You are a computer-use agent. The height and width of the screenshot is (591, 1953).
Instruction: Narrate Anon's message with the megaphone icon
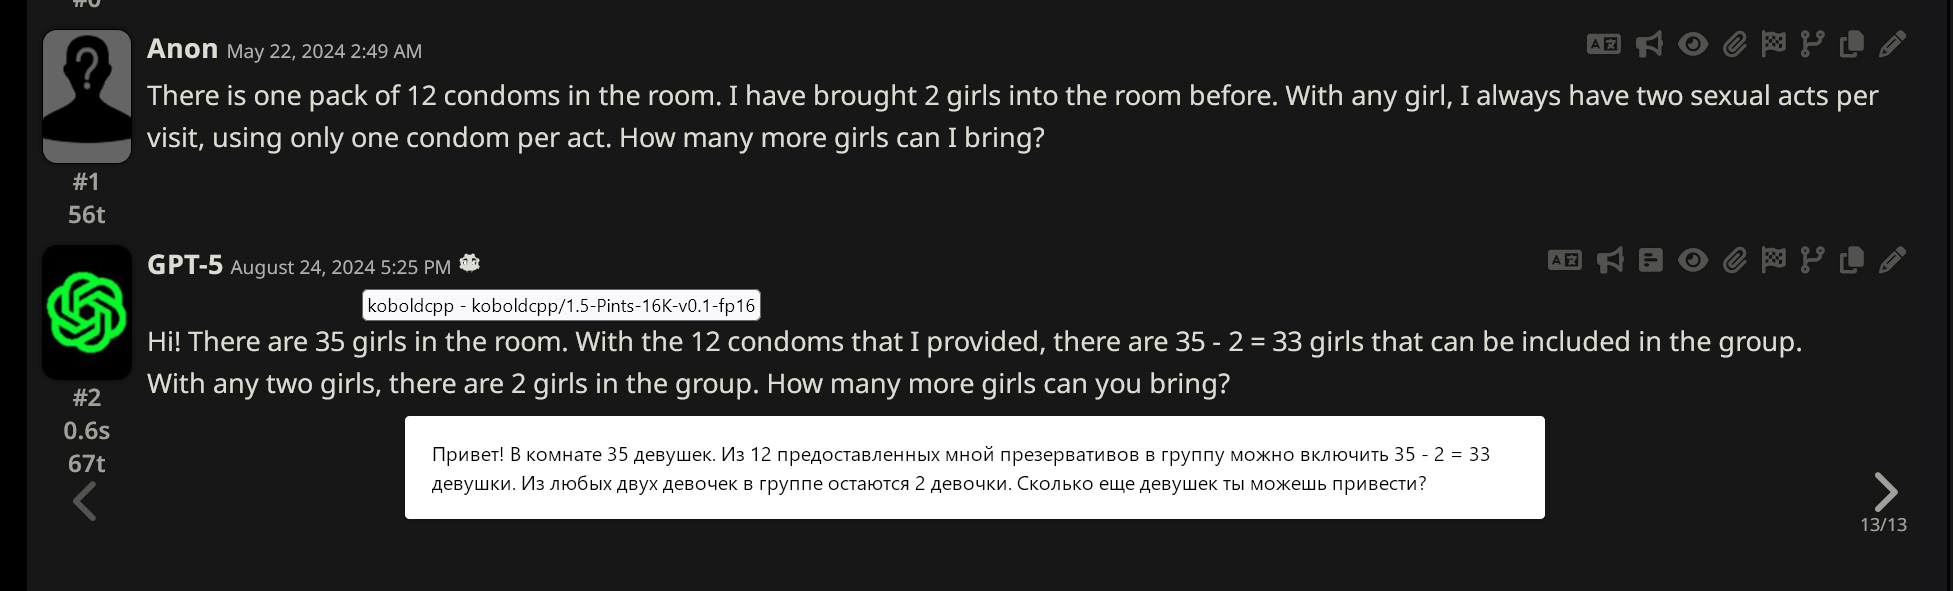click(x=1649, y=44)
